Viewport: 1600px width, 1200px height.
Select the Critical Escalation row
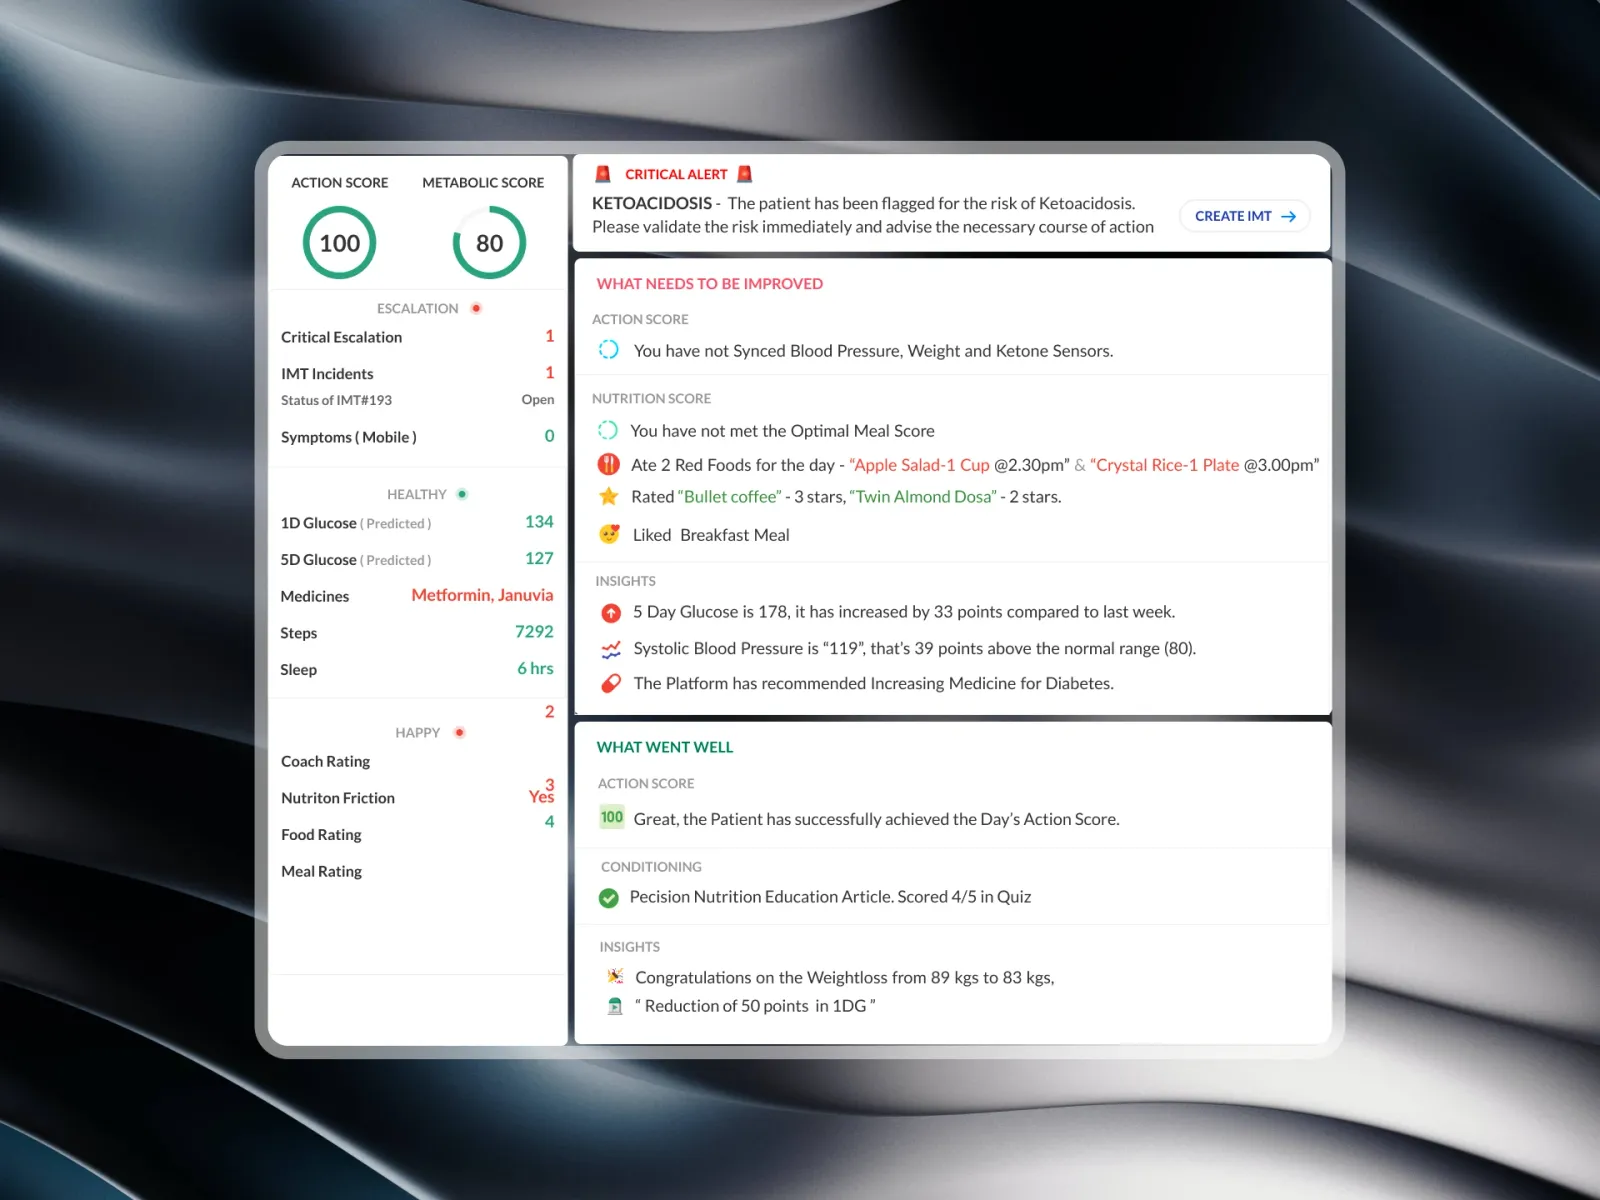pos(418,337)
